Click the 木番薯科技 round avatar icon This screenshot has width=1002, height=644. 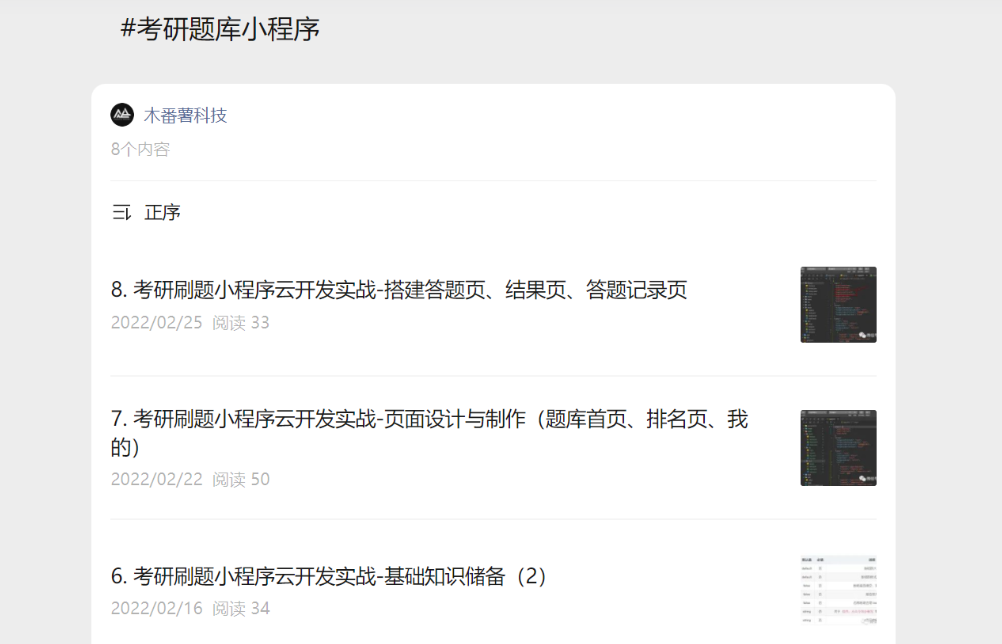coord(122,115)
